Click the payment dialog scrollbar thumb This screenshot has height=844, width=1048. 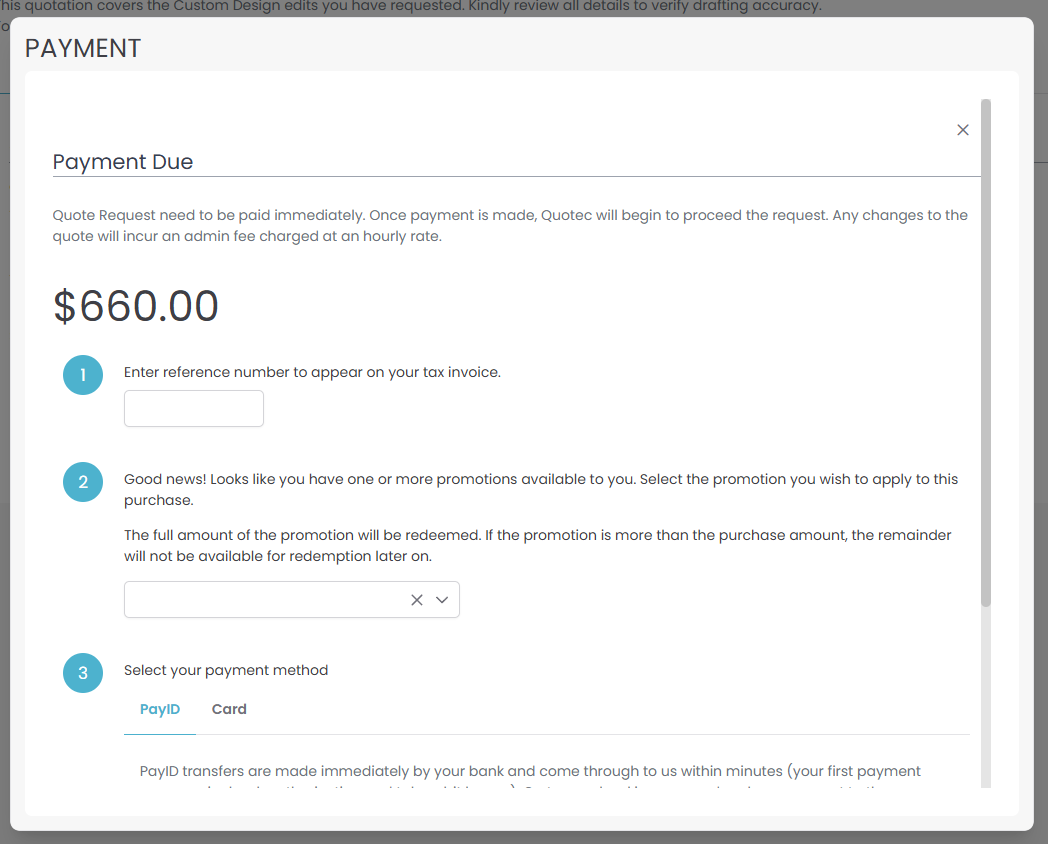tap(986, 350)
